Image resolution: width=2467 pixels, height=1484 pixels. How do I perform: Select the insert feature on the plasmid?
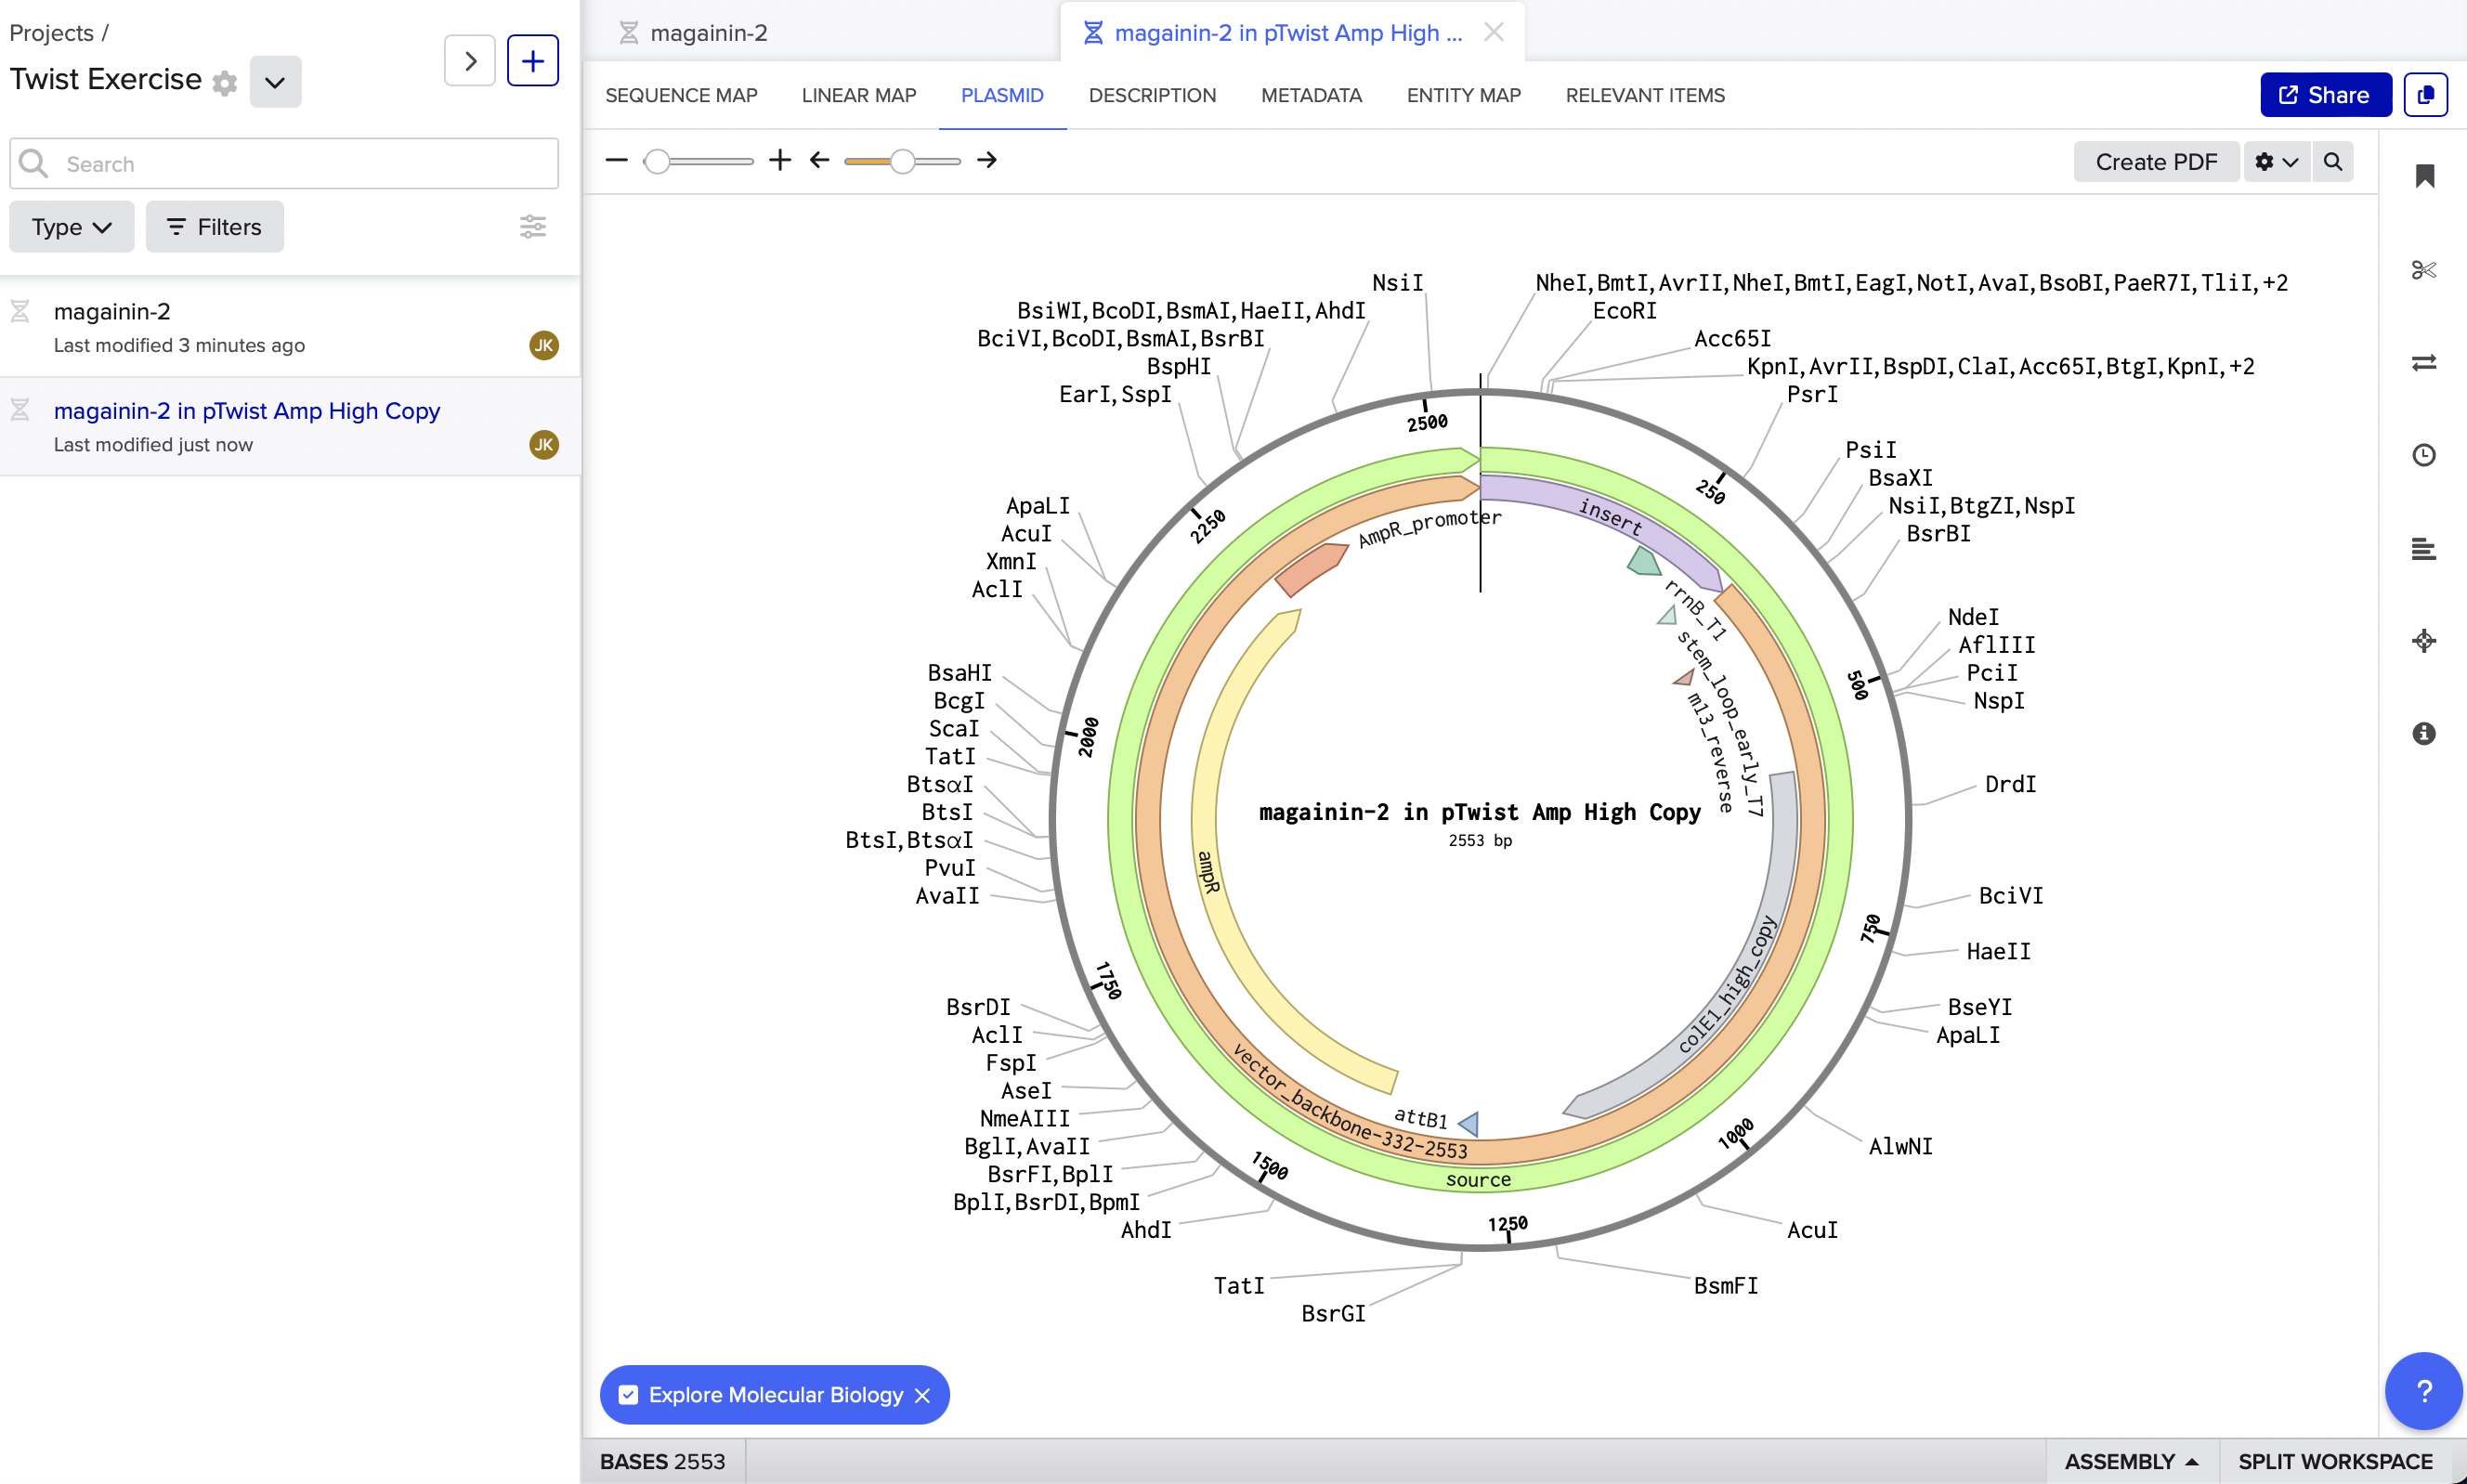[1610, 516]
